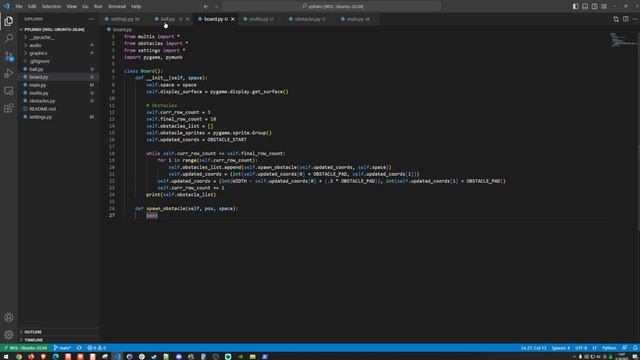Click the Explorer more actions ellipsis
The image size is (640, 360).
point(91,19)
